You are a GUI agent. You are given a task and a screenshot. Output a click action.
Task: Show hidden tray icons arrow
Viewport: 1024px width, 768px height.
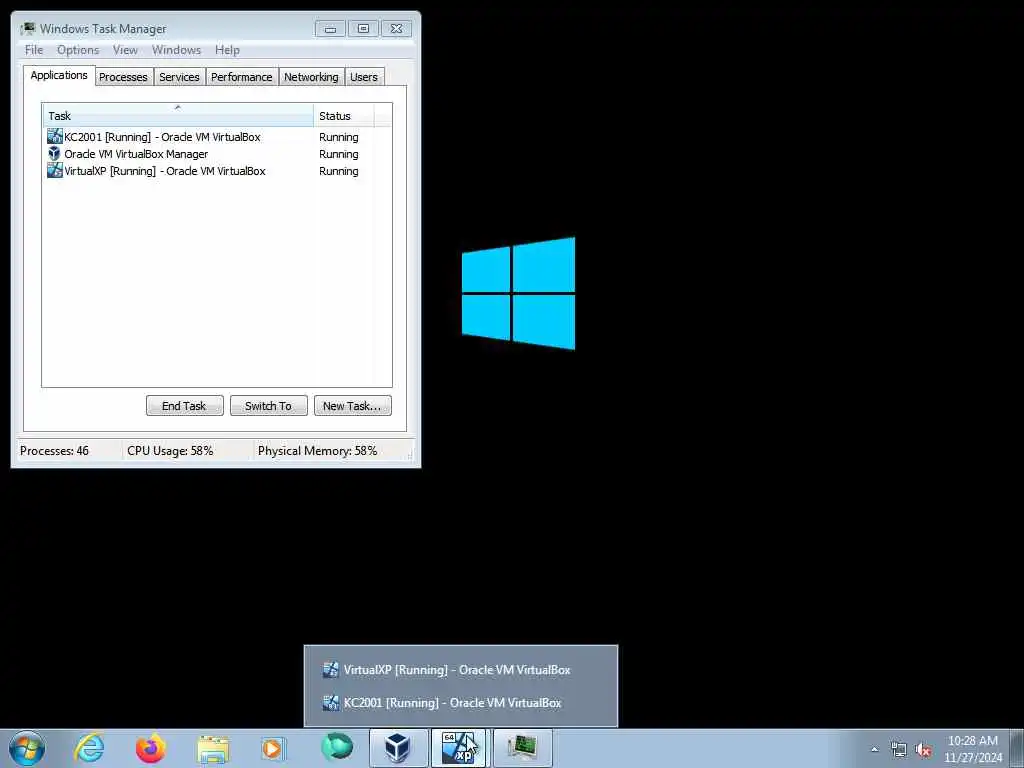[x=874, y=749]
